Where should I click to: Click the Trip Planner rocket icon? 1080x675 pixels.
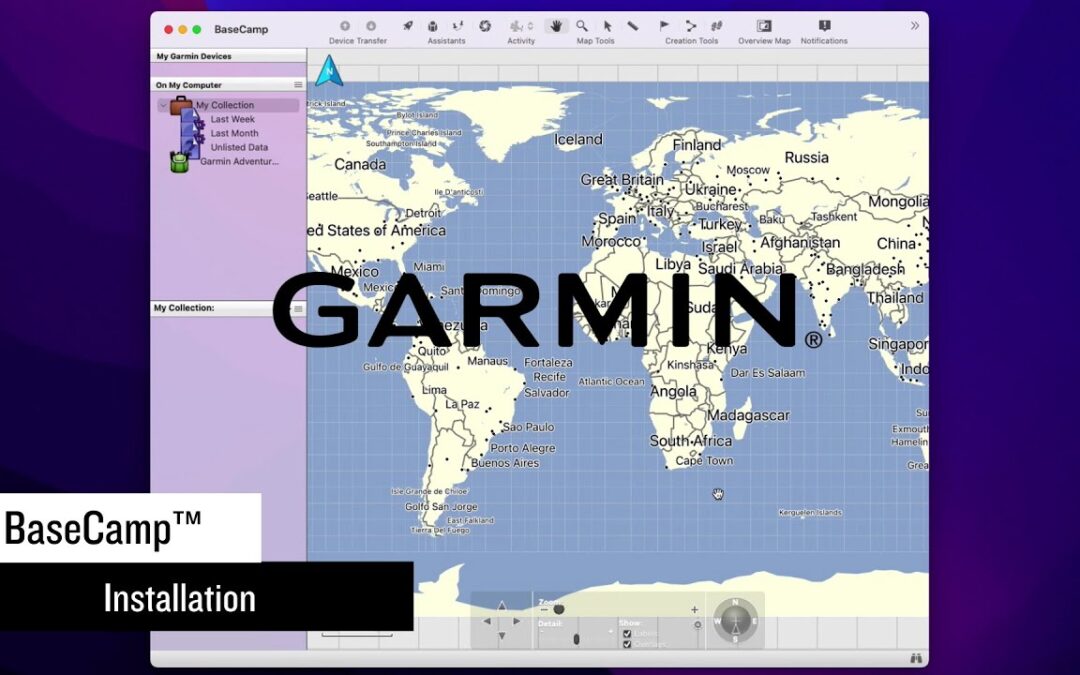(407, 26)
